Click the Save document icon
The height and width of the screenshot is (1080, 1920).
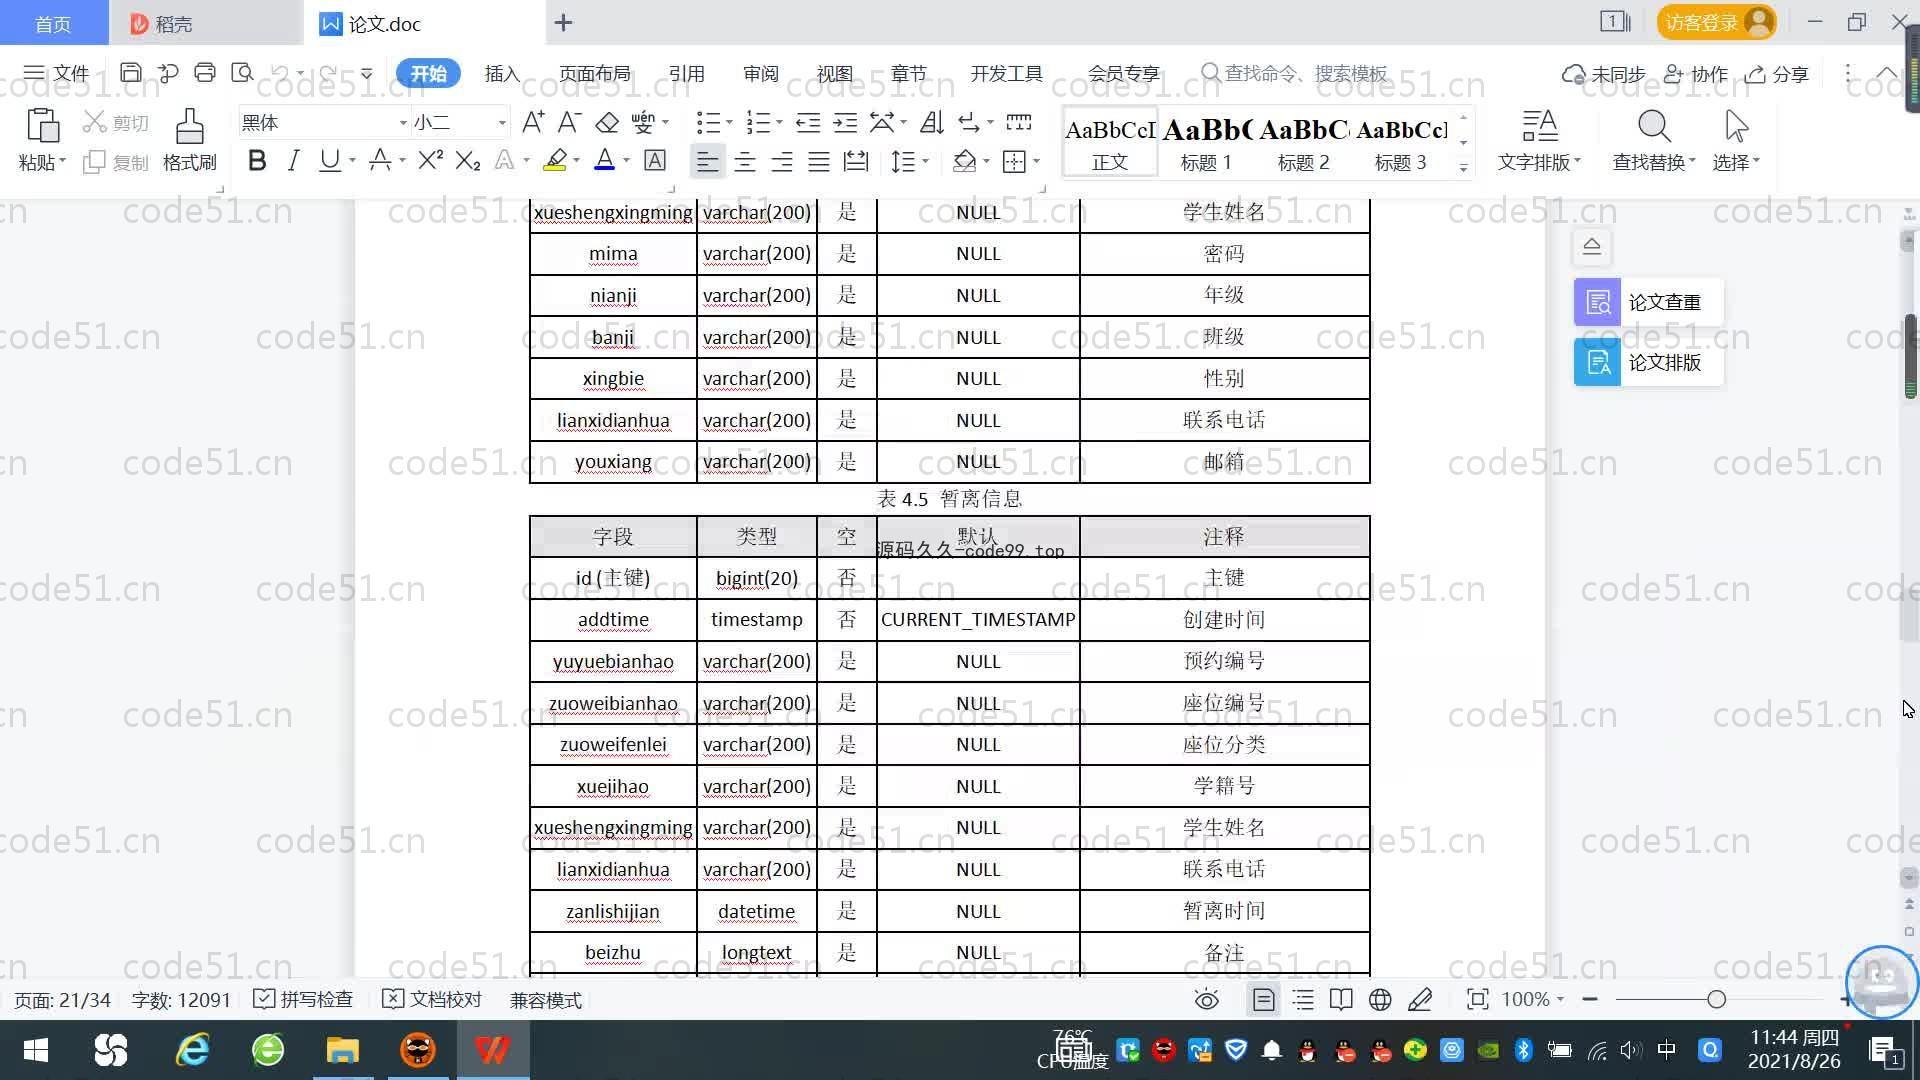click(x=130, y=73)
